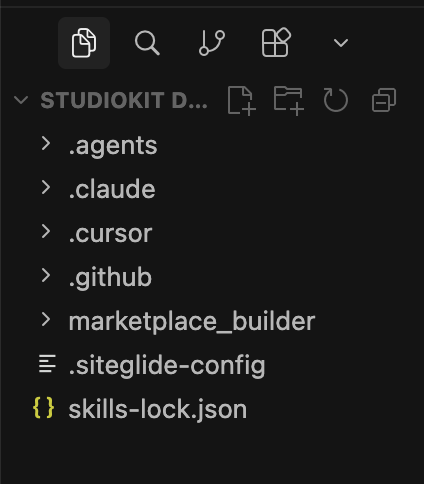Open the Explorer files view
Screen dimensions: 424x484
pos(84,43)
